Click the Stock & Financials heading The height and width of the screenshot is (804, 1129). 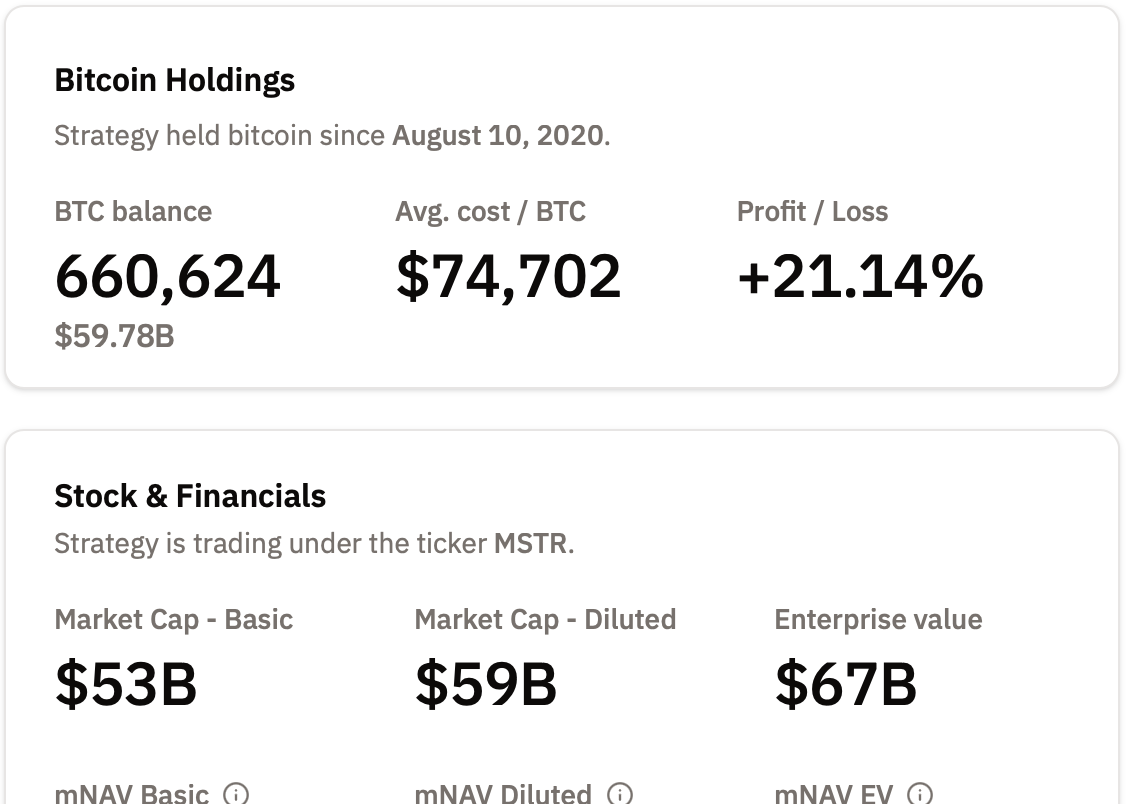click(190, 496)
